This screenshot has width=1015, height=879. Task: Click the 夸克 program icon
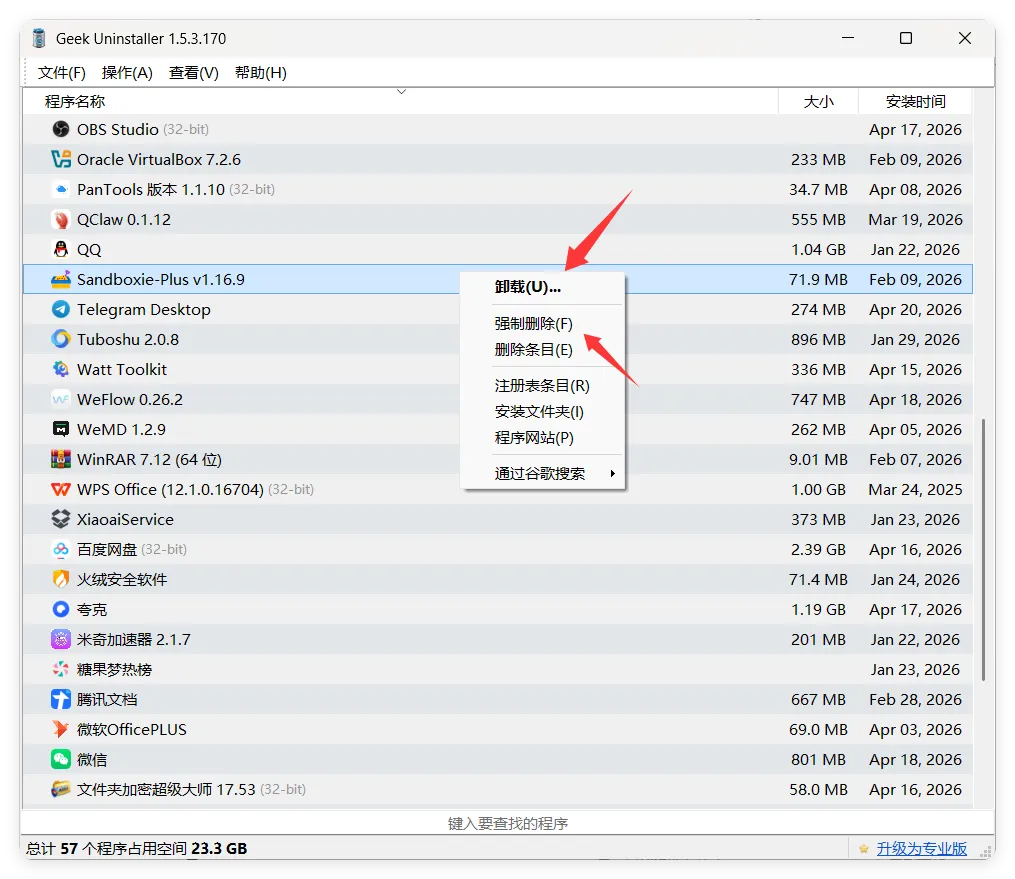(61, 609)
